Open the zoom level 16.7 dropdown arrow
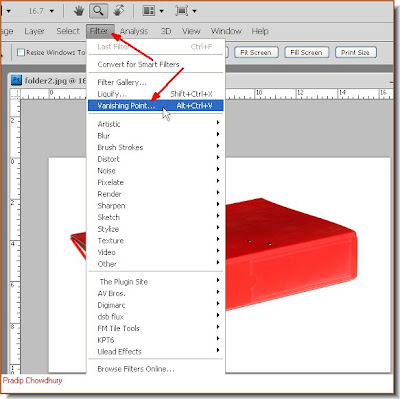The image size is (400, 399). (x=52, y=11)
